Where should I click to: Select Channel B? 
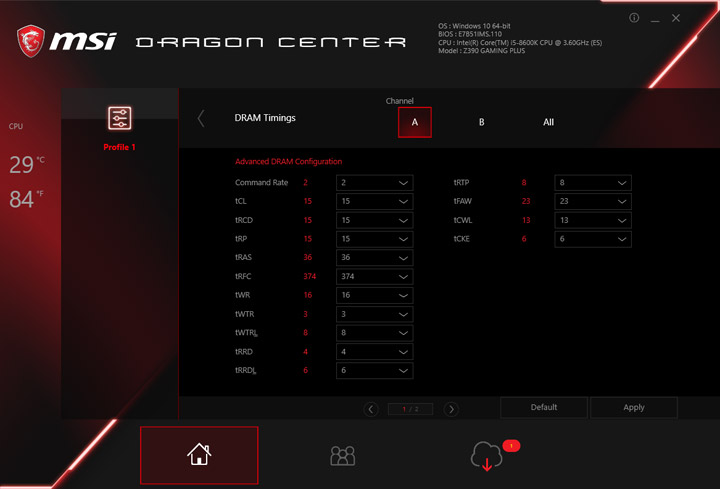481,122
